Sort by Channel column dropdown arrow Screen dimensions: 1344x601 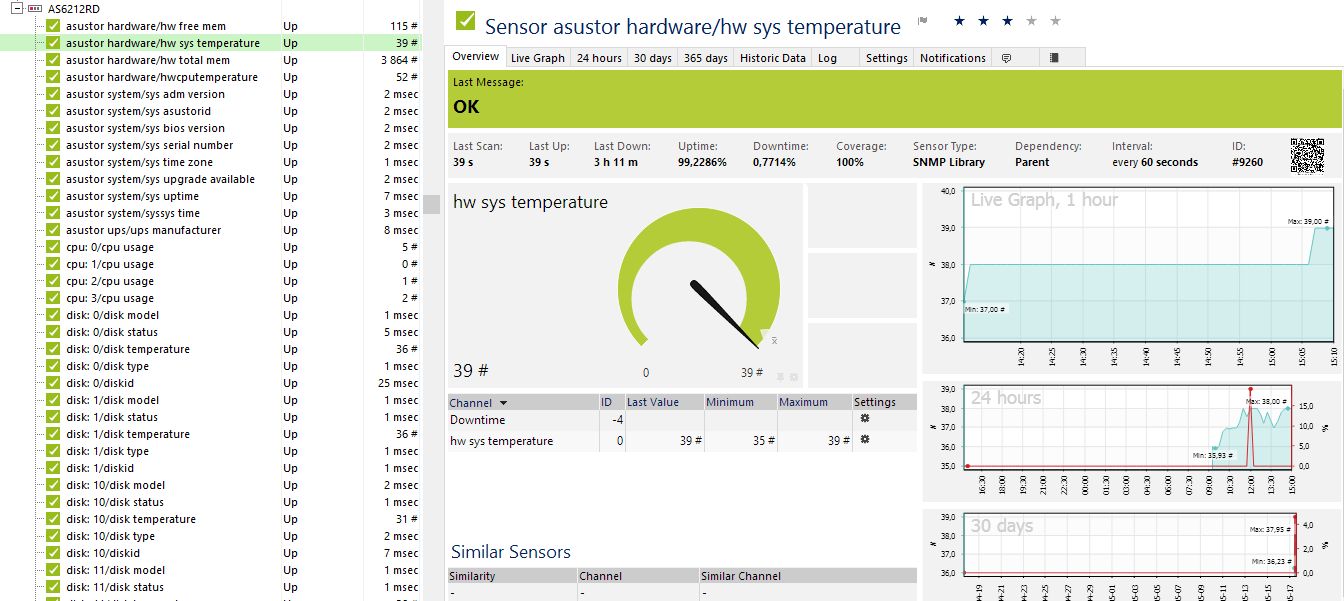(503, 403)
